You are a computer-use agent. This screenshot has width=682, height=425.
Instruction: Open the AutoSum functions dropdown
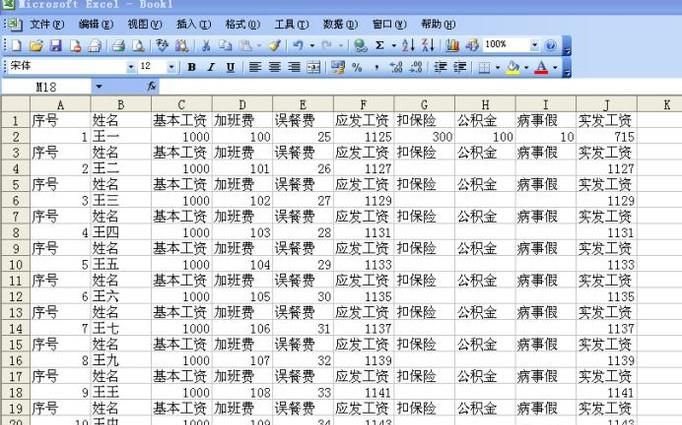point(394,45)
